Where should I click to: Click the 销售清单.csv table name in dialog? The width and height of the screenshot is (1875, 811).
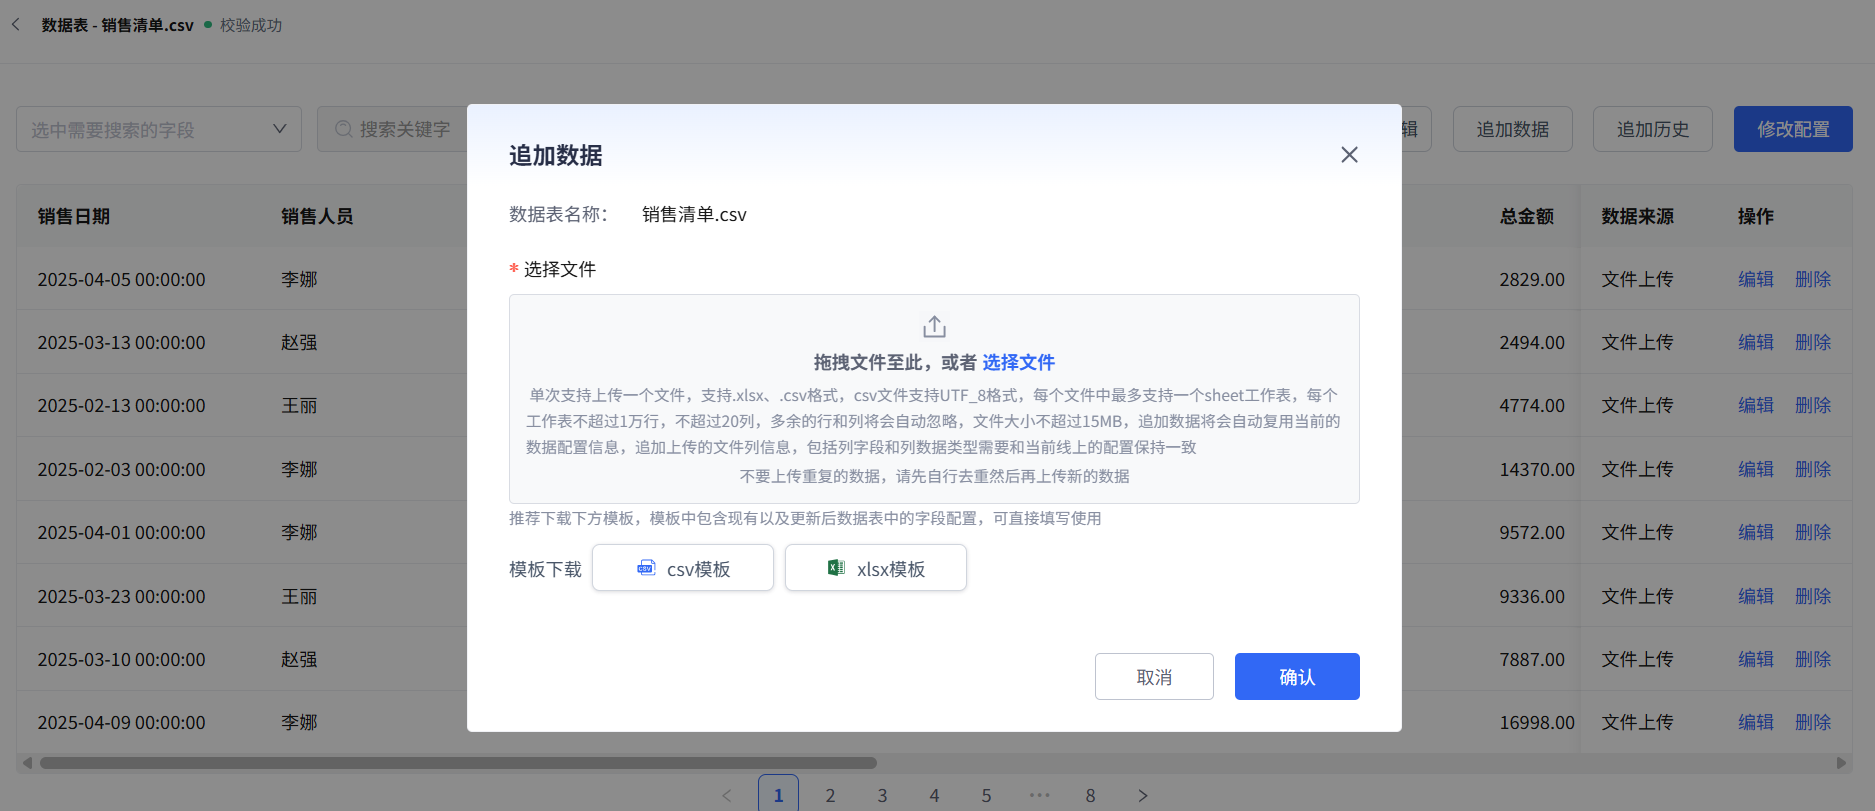pos(694,214)
